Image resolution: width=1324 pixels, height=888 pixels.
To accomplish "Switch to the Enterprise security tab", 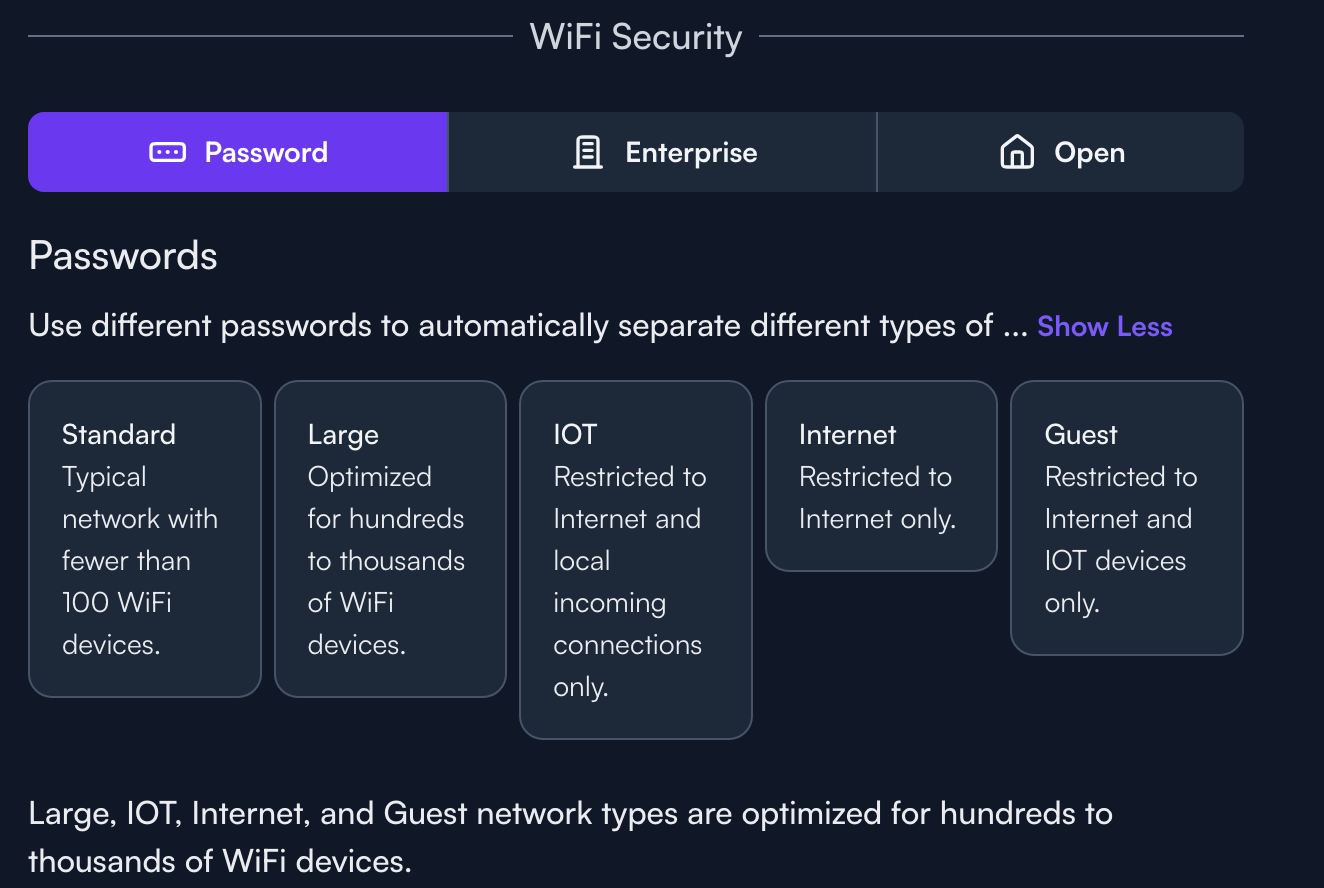I will click(663, 152).
